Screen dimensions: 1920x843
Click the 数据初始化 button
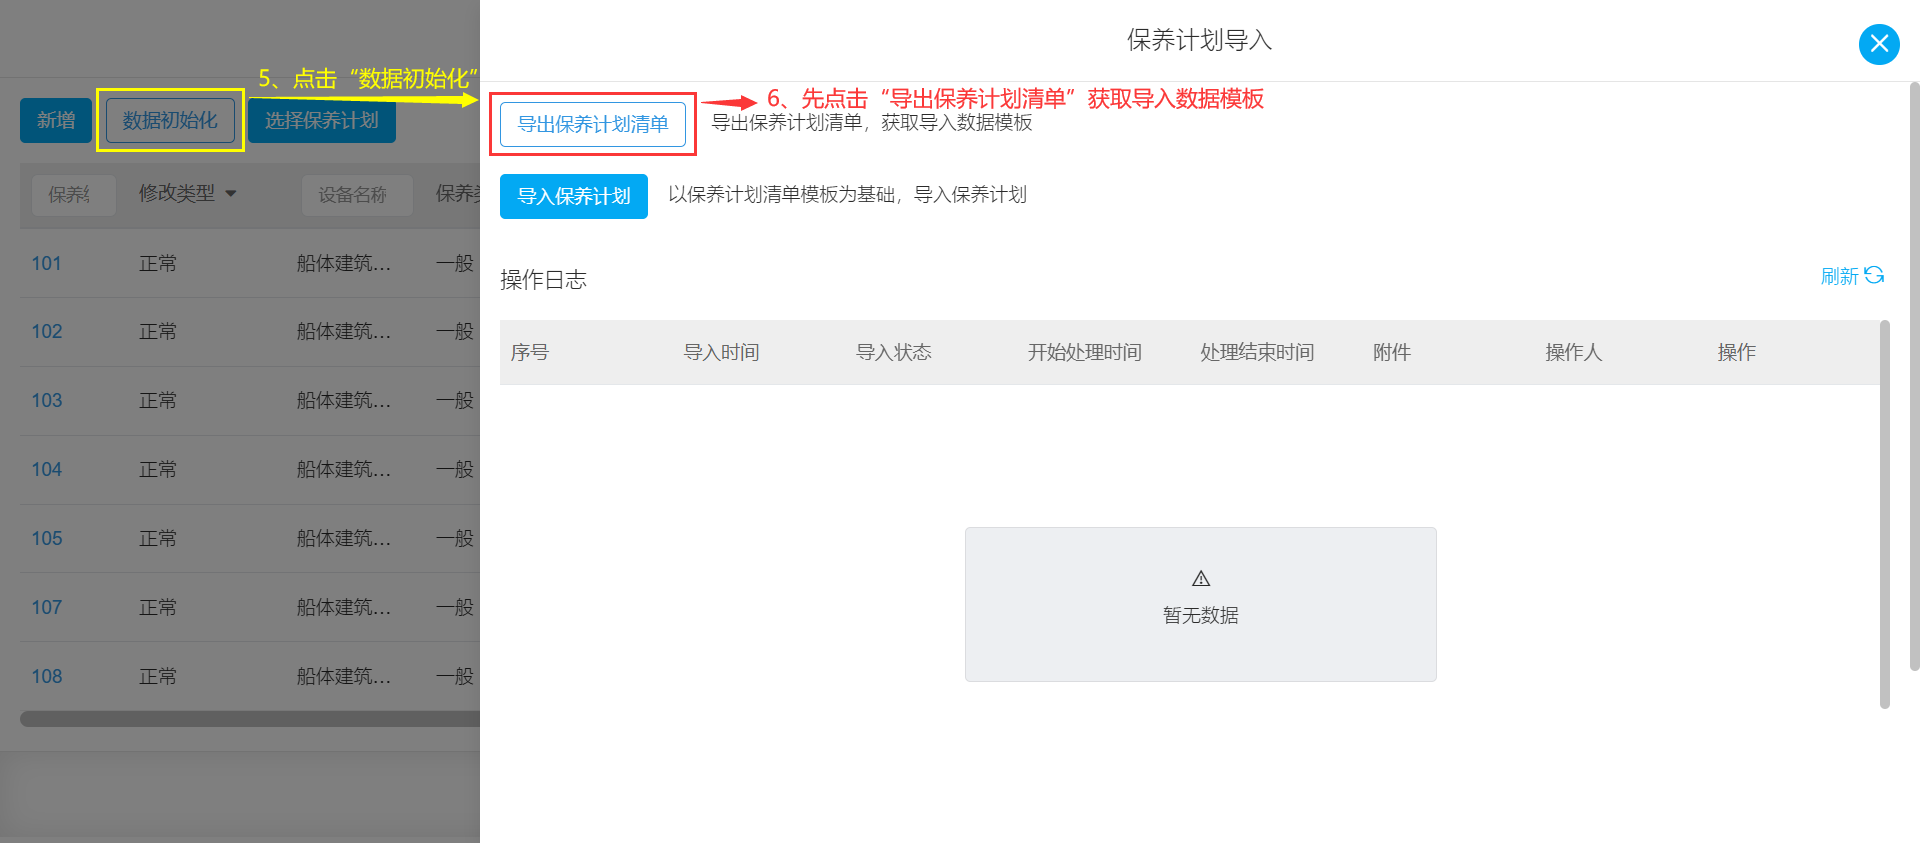[170, 120]
